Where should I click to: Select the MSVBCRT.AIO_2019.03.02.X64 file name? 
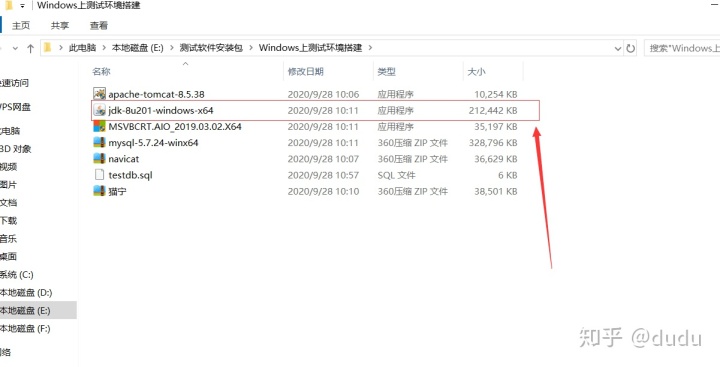[x=175, y=126]
